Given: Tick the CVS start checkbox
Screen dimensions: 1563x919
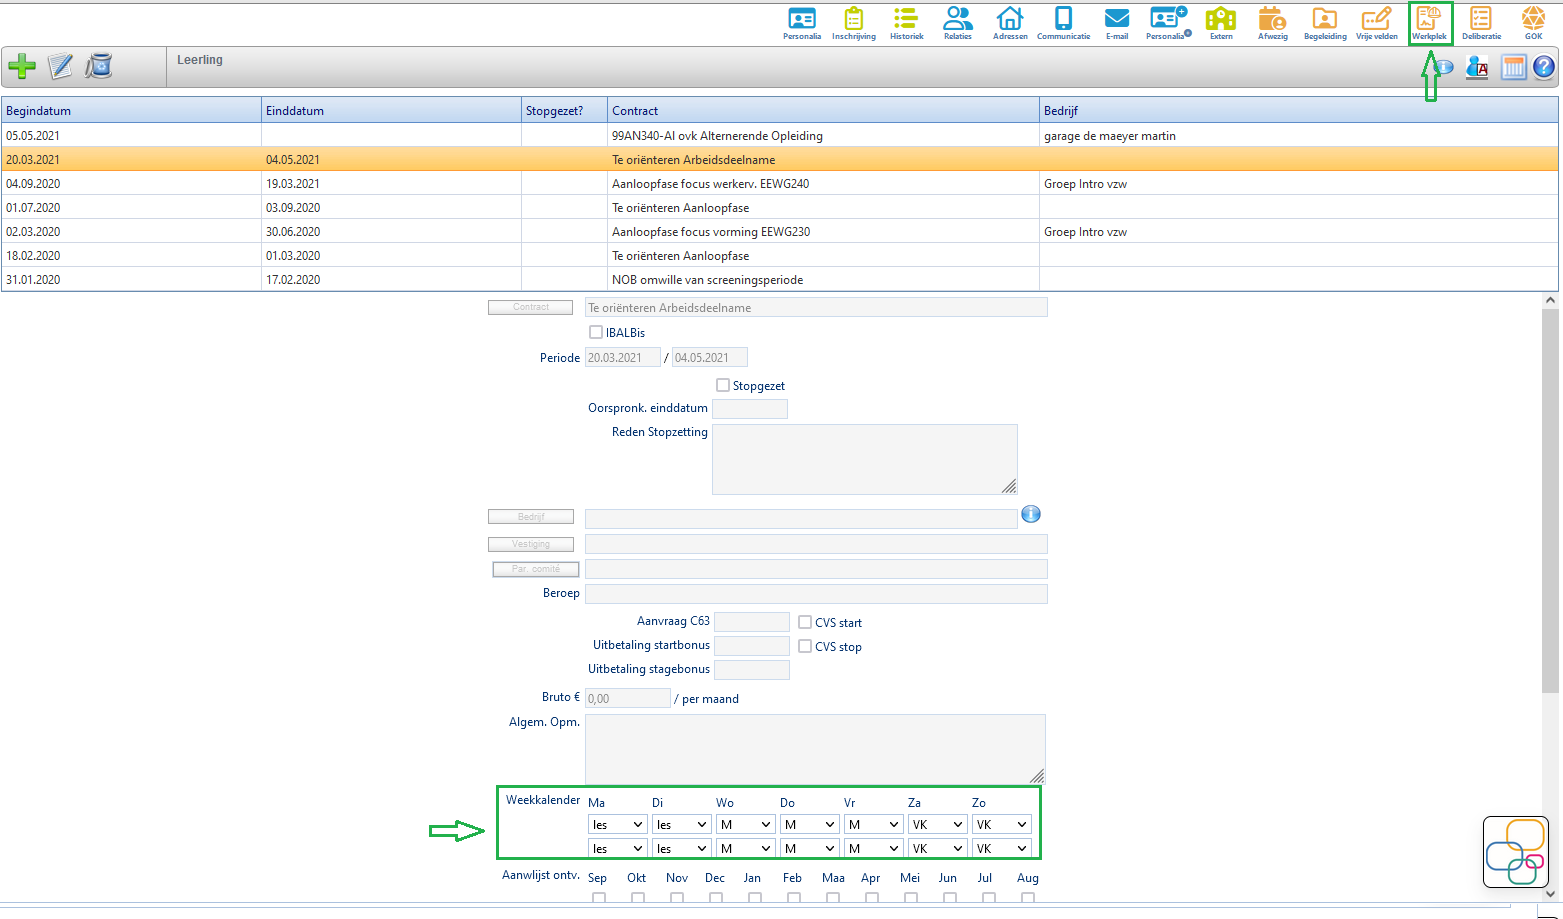Looking at the screenshot, I should [x=805, y=622].
